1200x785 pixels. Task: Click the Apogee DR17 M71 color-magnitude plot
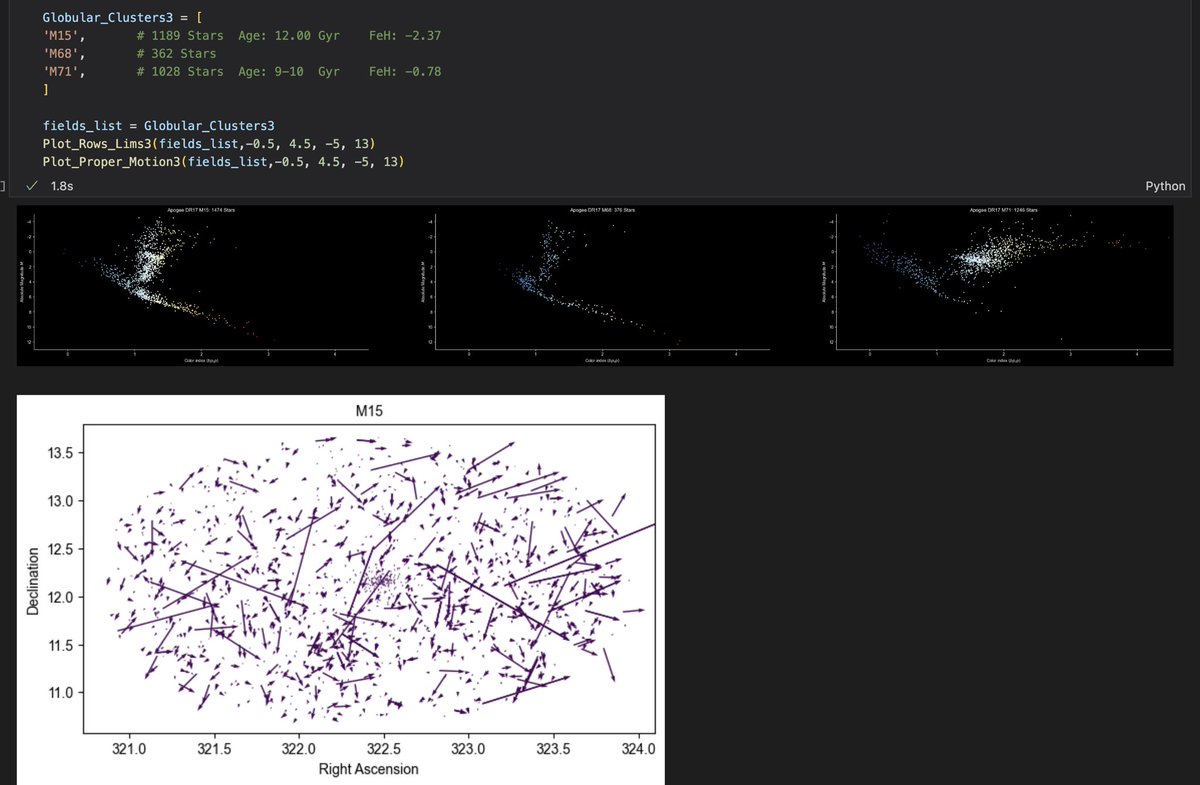point(1002,285)
